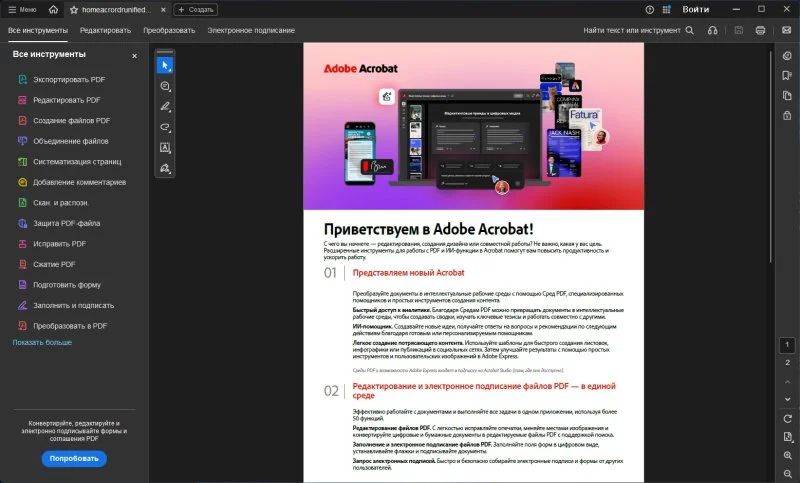
Task: Open the headphones read-aloud icon
Action: 712,31
